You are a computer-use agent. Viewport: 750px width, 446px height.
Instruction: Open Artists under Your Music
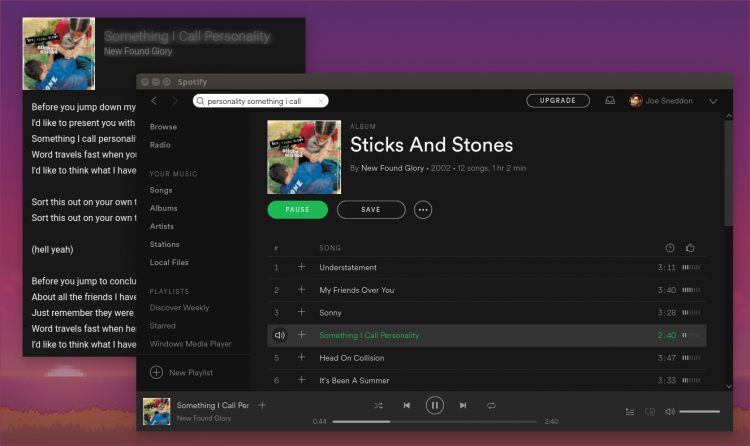[161, 226]
